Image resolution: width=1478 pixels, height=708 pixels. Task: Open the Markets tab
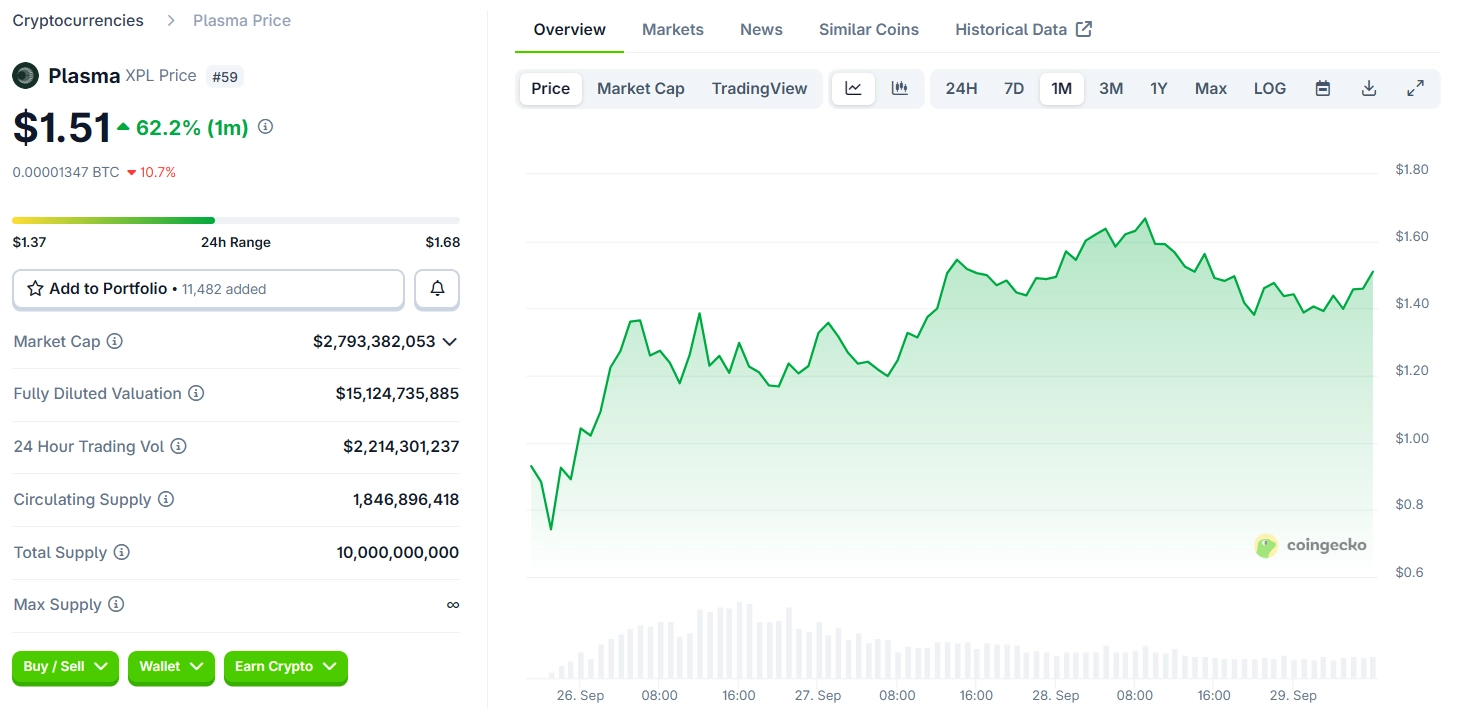coord(673,30)
